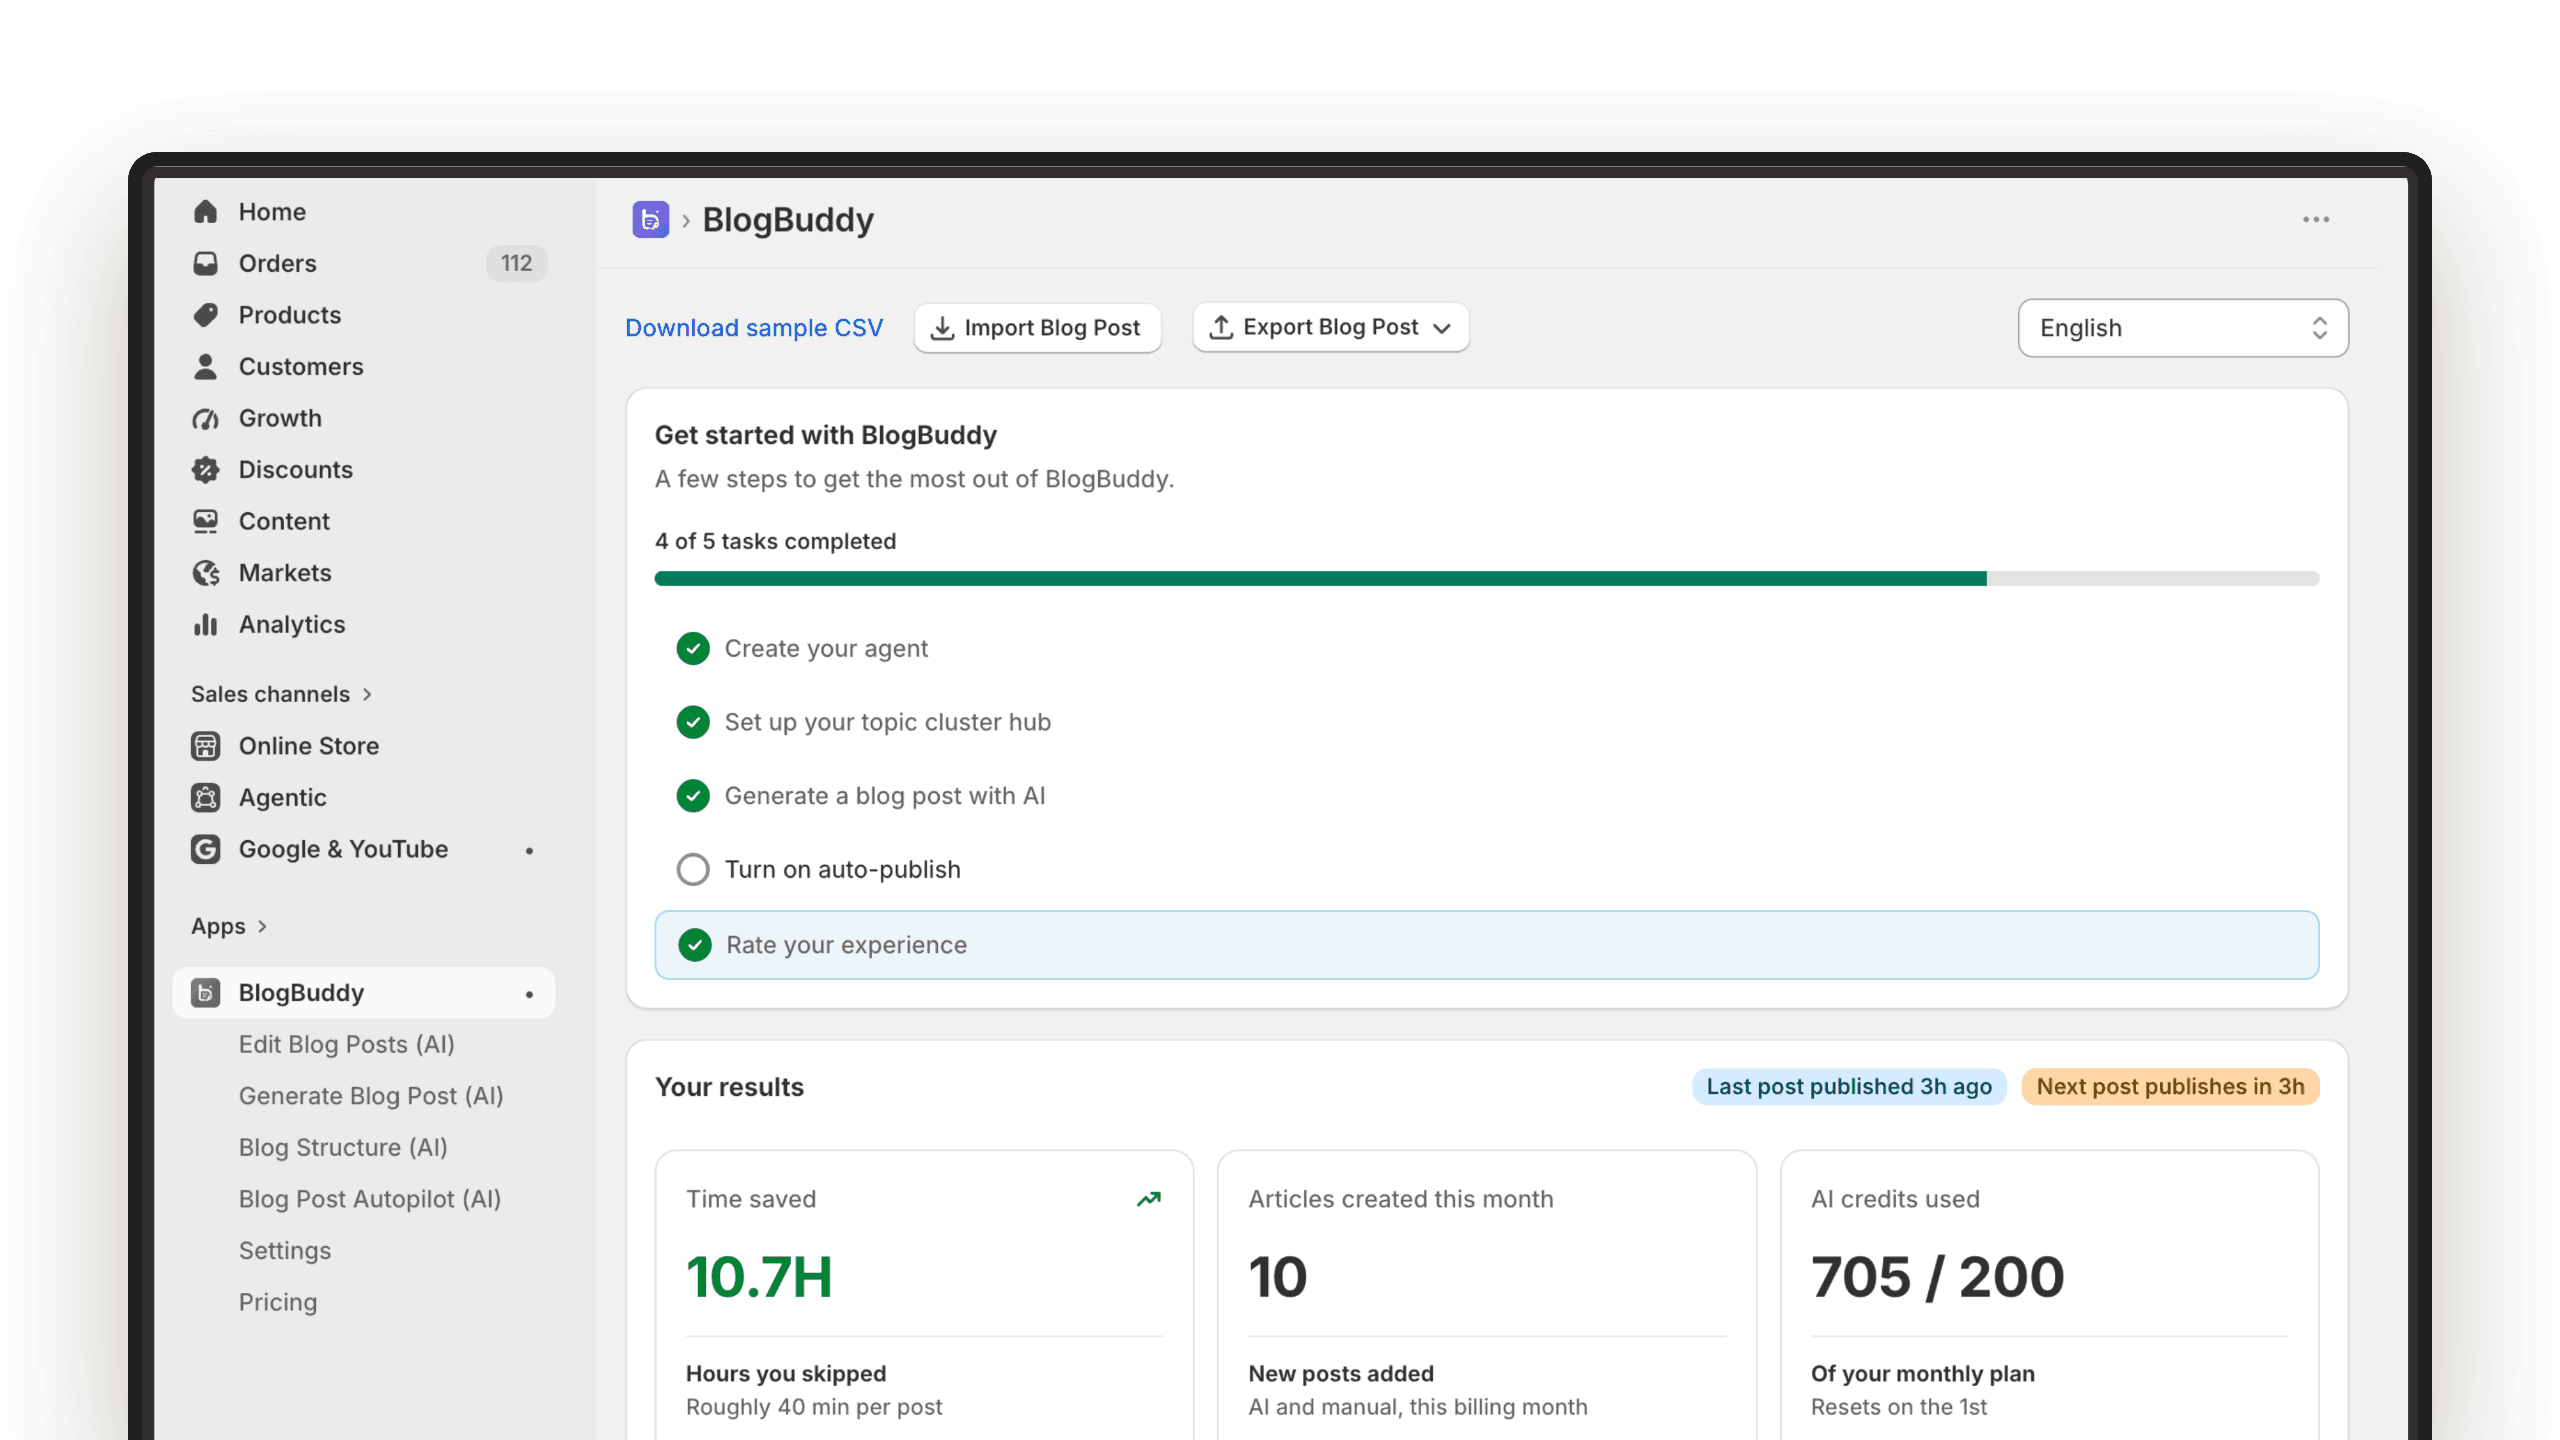This screenshot has height=1440, width=2560.
Task: Click the Last post published 3h ago badge
Action: 1849,1087
